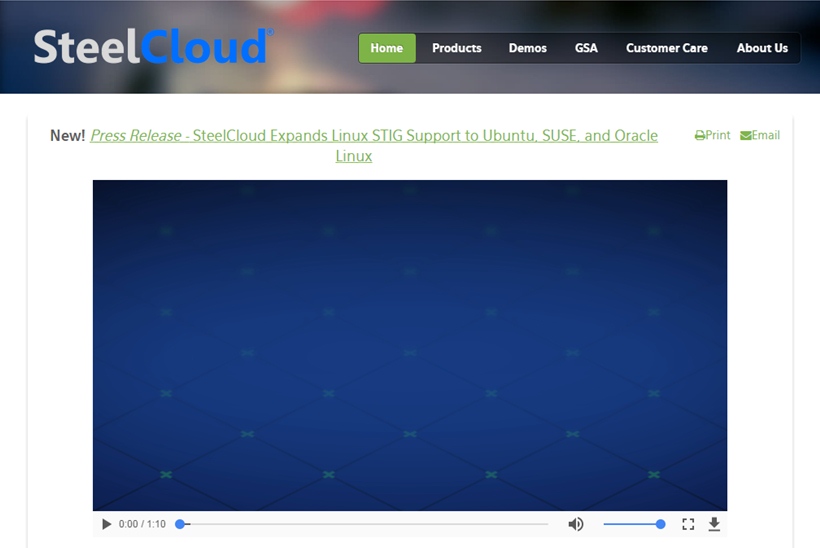Mute the video with the speaker icon
This screenshot has height=548, width=820.
tap(576, 524)
